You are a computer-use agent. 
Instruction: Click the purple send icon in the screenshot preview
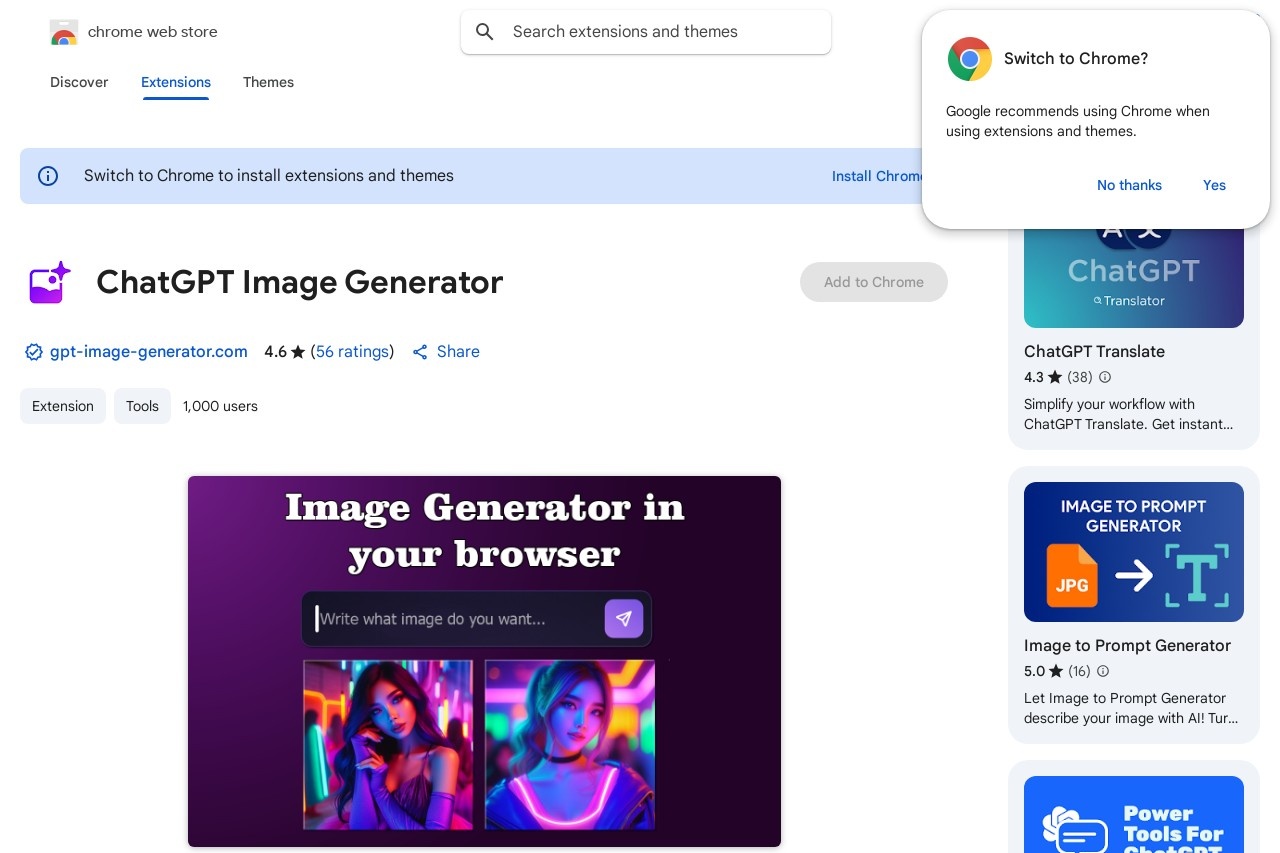[624, 619]
